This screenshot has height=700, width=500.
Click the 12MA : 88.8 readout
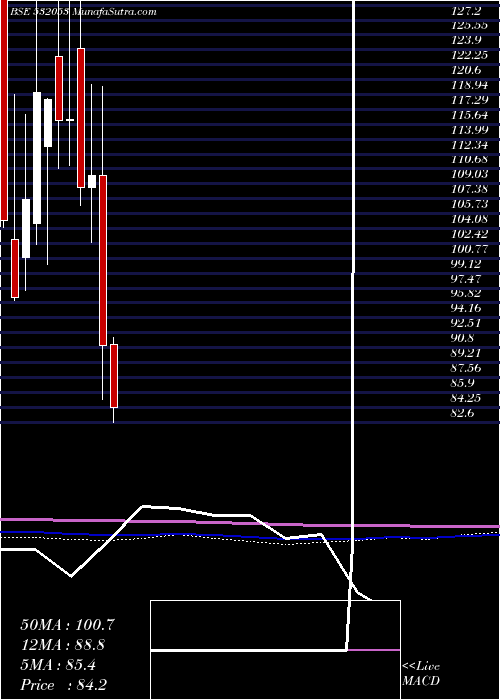65,645
